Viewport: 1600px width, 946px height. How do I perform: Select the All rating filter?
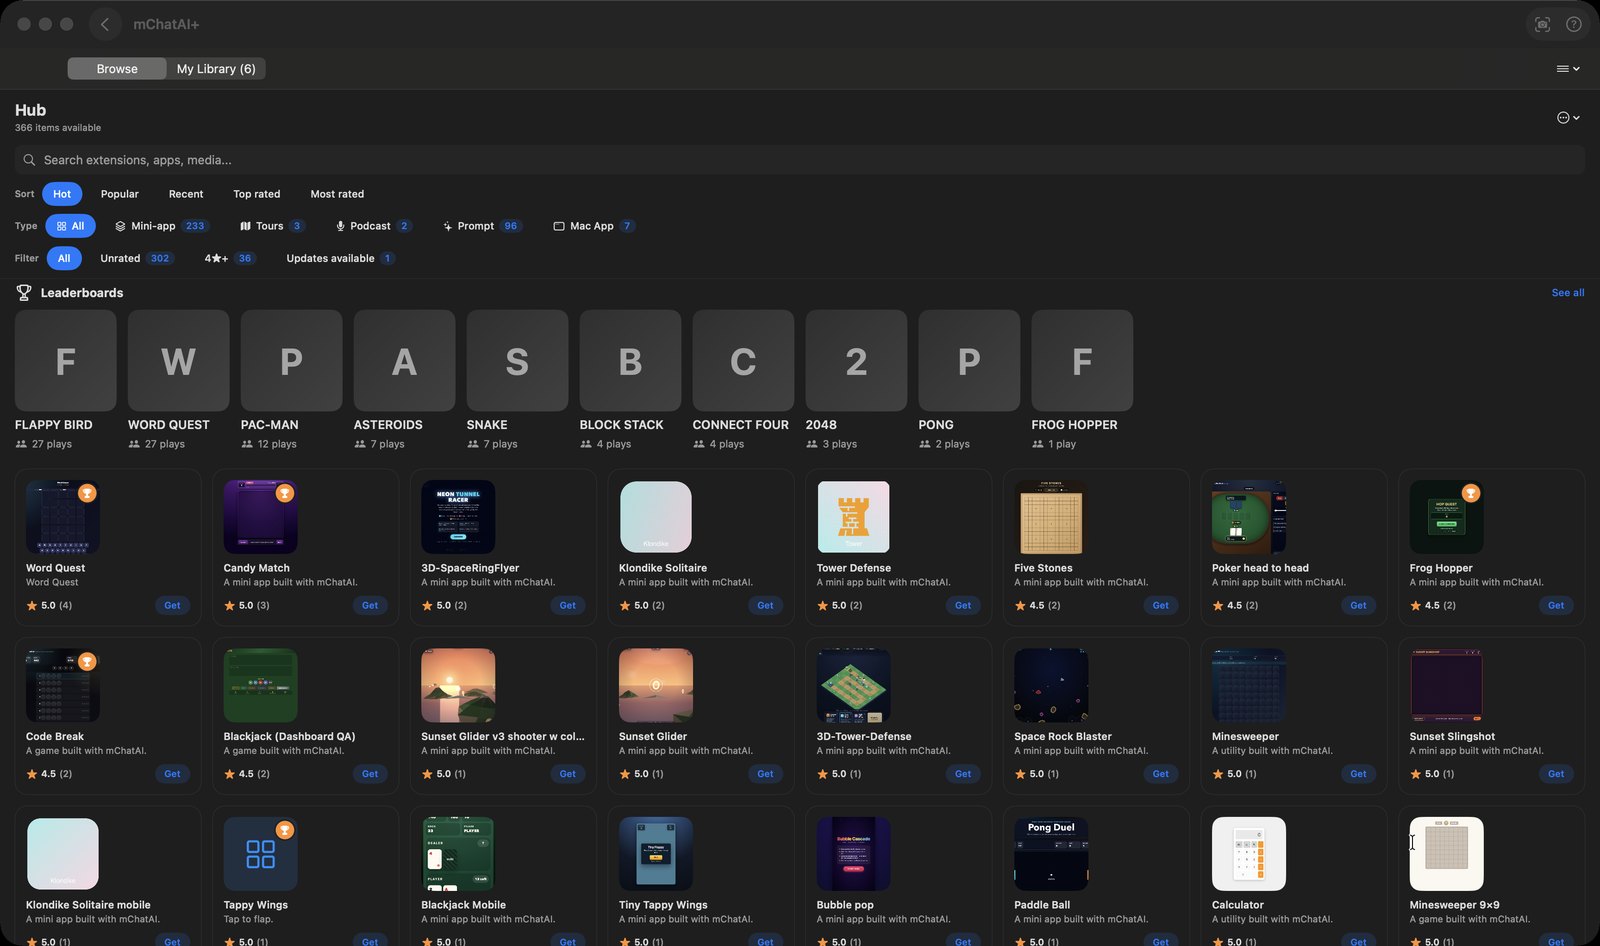tap(64, 258)
